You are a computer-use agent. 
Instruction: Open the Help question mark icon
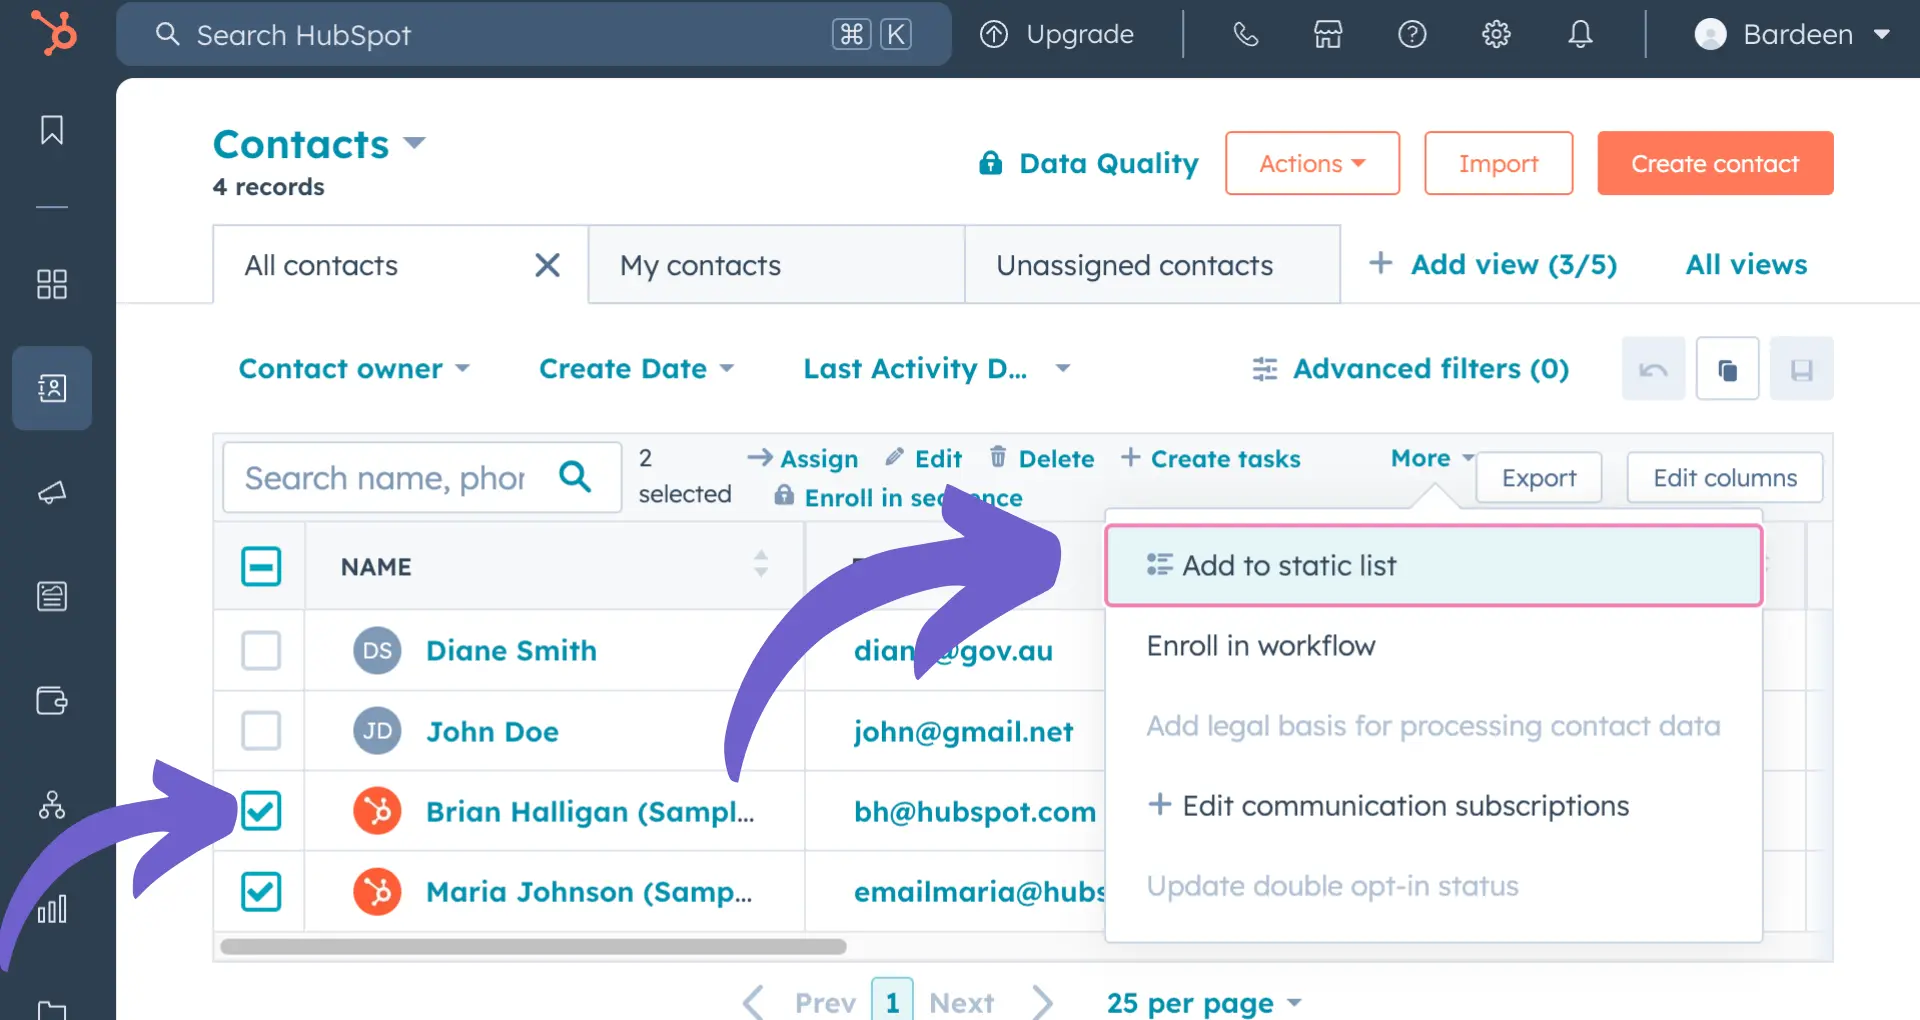coord(1412,34)
